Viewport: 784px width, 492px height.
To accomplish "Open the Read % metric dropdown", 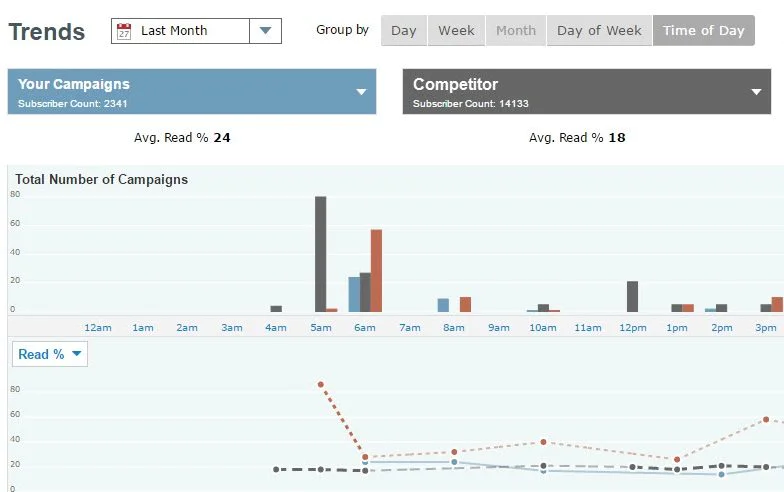I will click(50, 354).
